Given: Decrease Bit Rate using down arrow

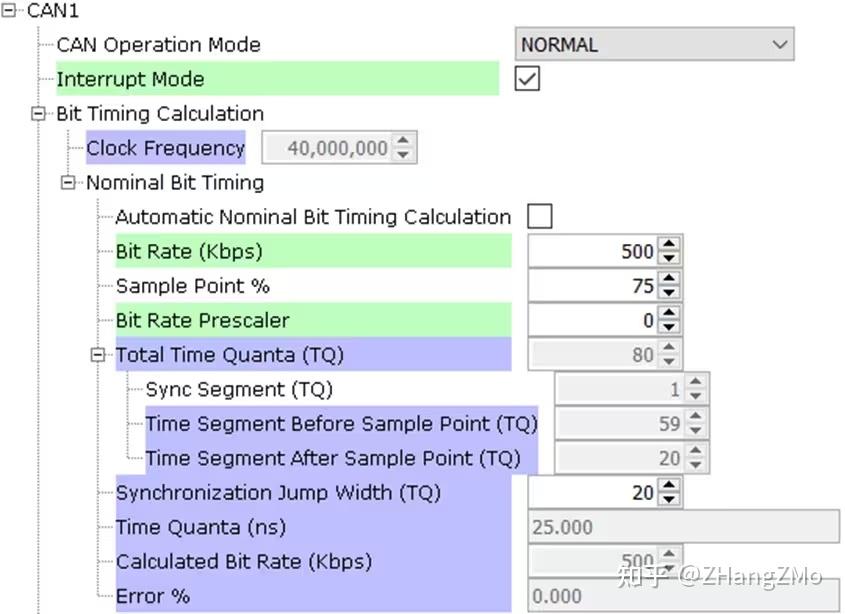Looking at the screenshot, I should point(669,258).
